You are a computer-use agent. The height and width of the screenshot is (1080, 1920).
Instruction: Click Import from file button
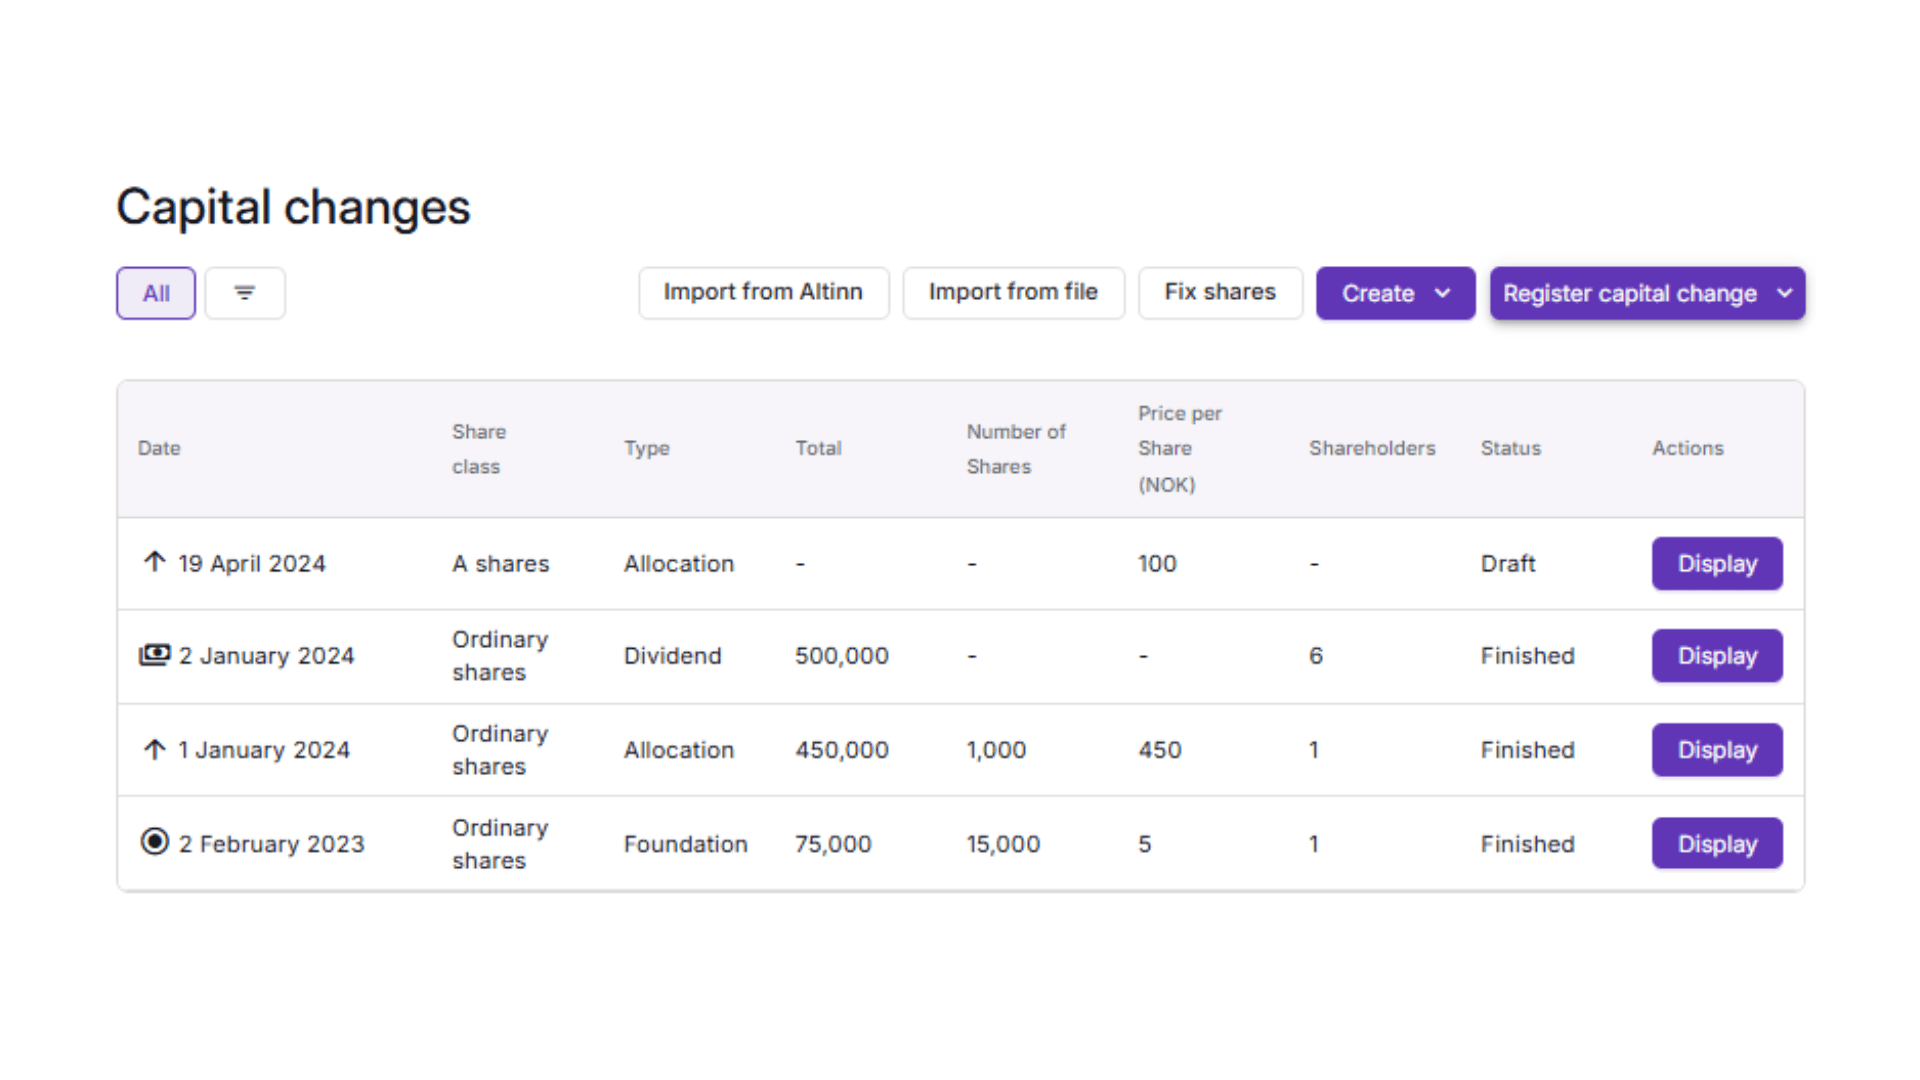coord(1013,292)
